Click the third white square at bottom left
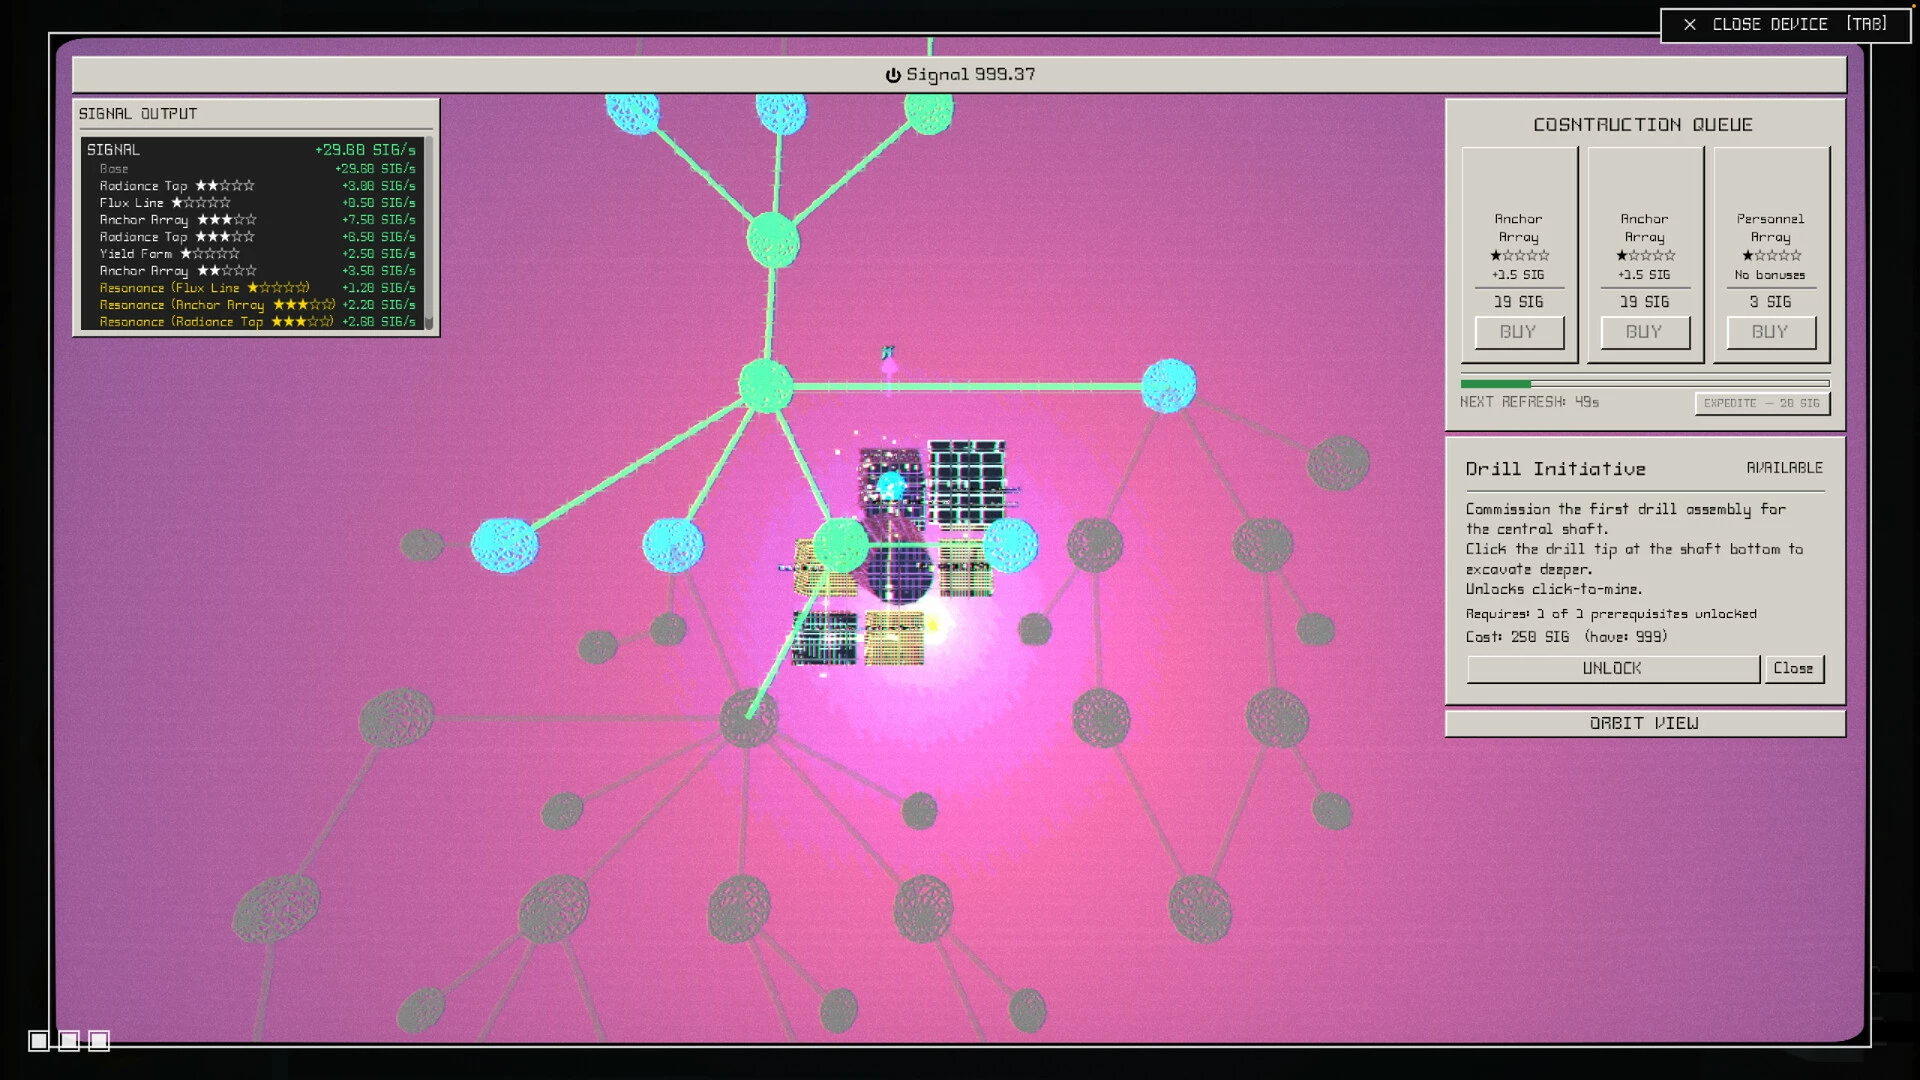This screenshot has height=1080, width=1920. click(x=98, y=1041)
